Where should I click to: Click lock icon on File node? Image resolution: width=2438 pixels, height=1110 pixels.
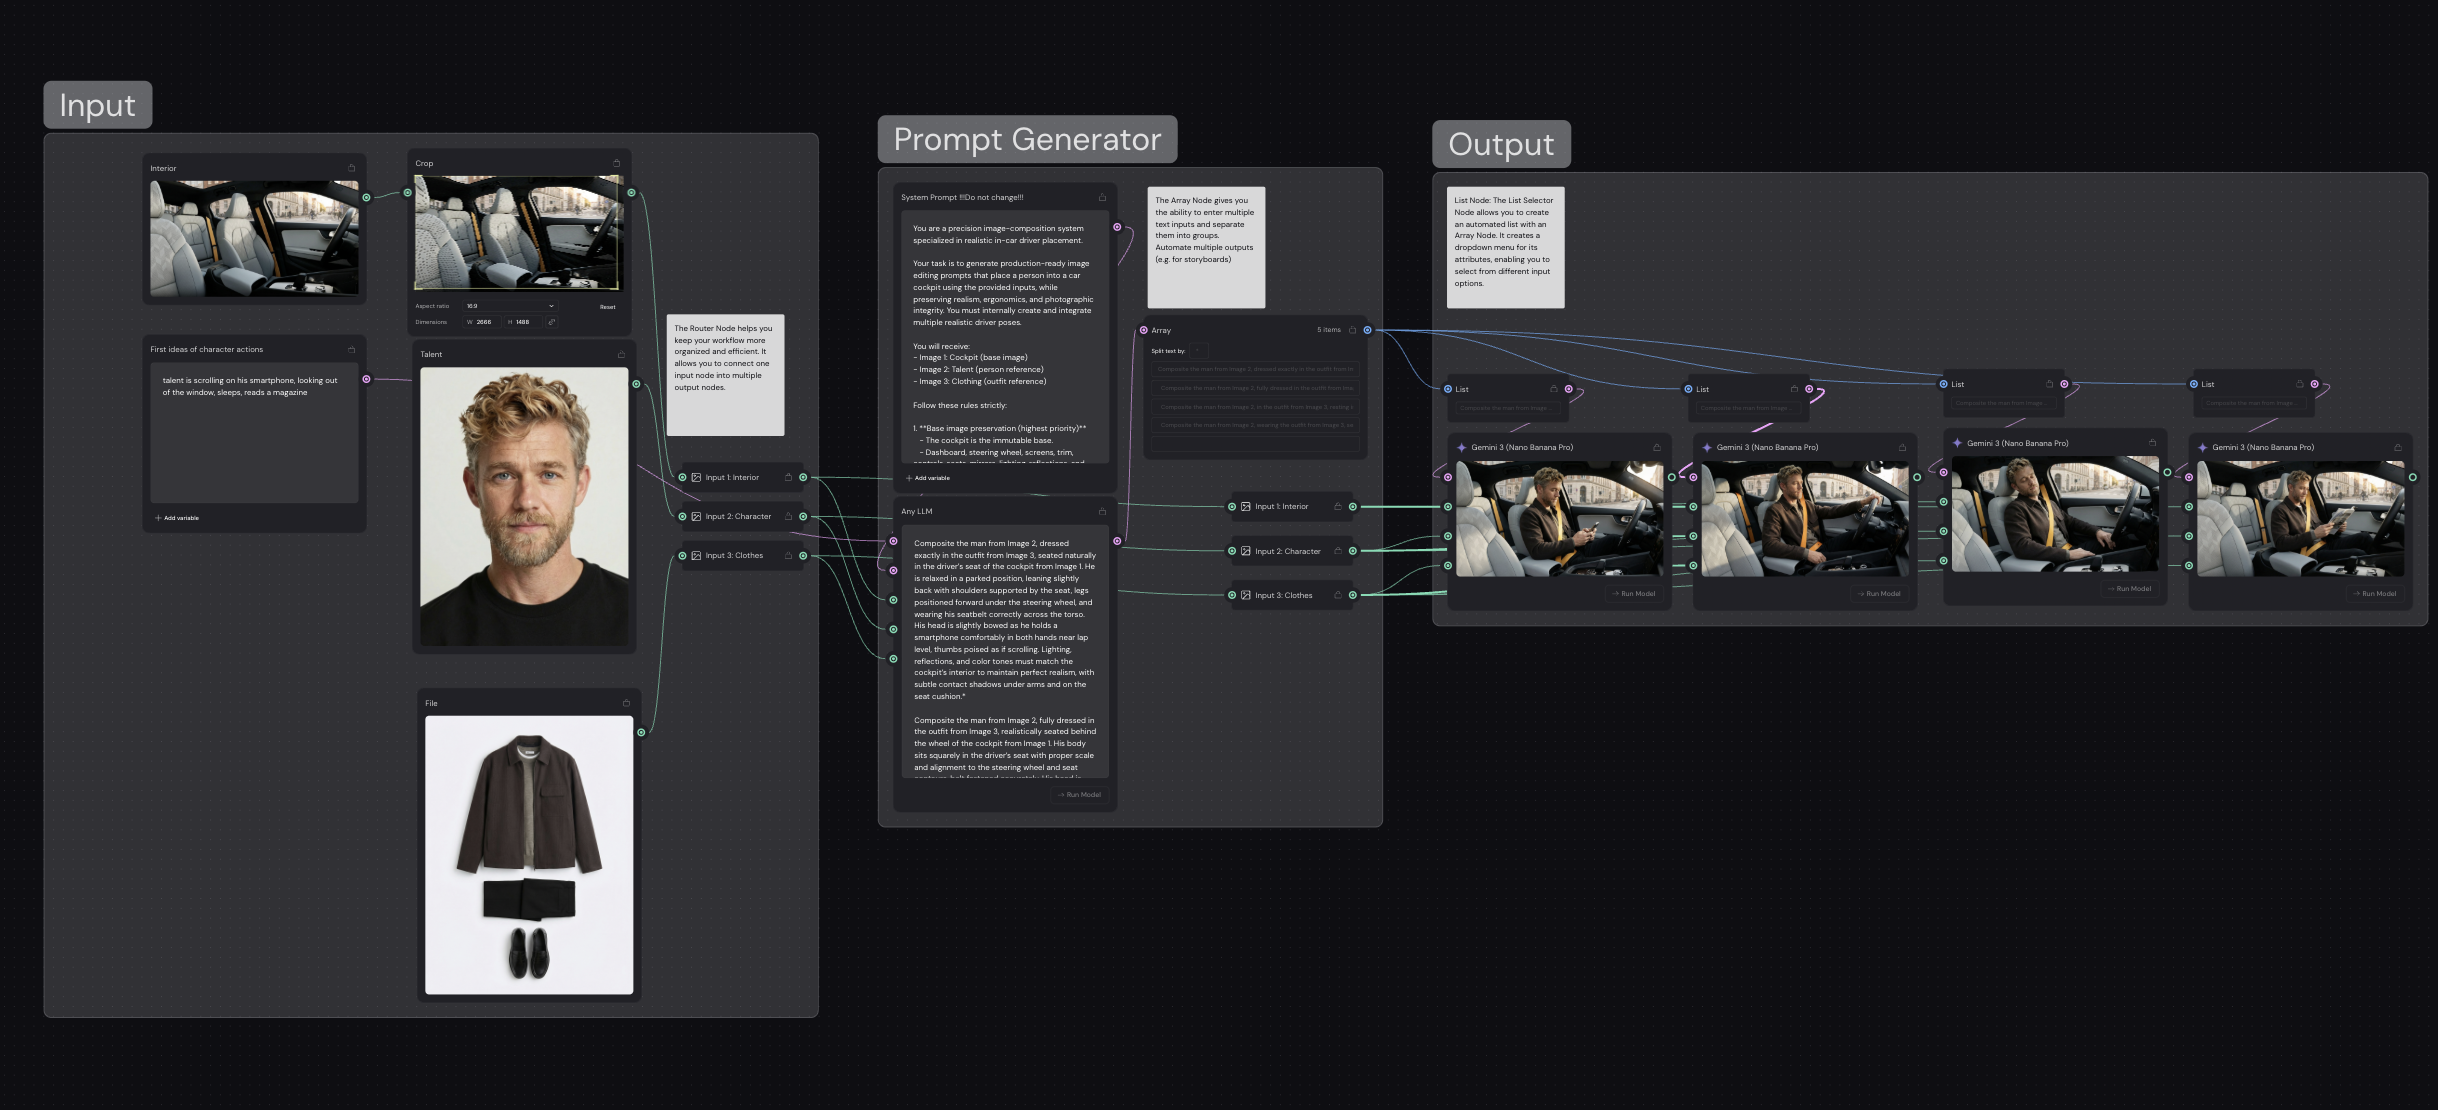click(x=626, y=703)
